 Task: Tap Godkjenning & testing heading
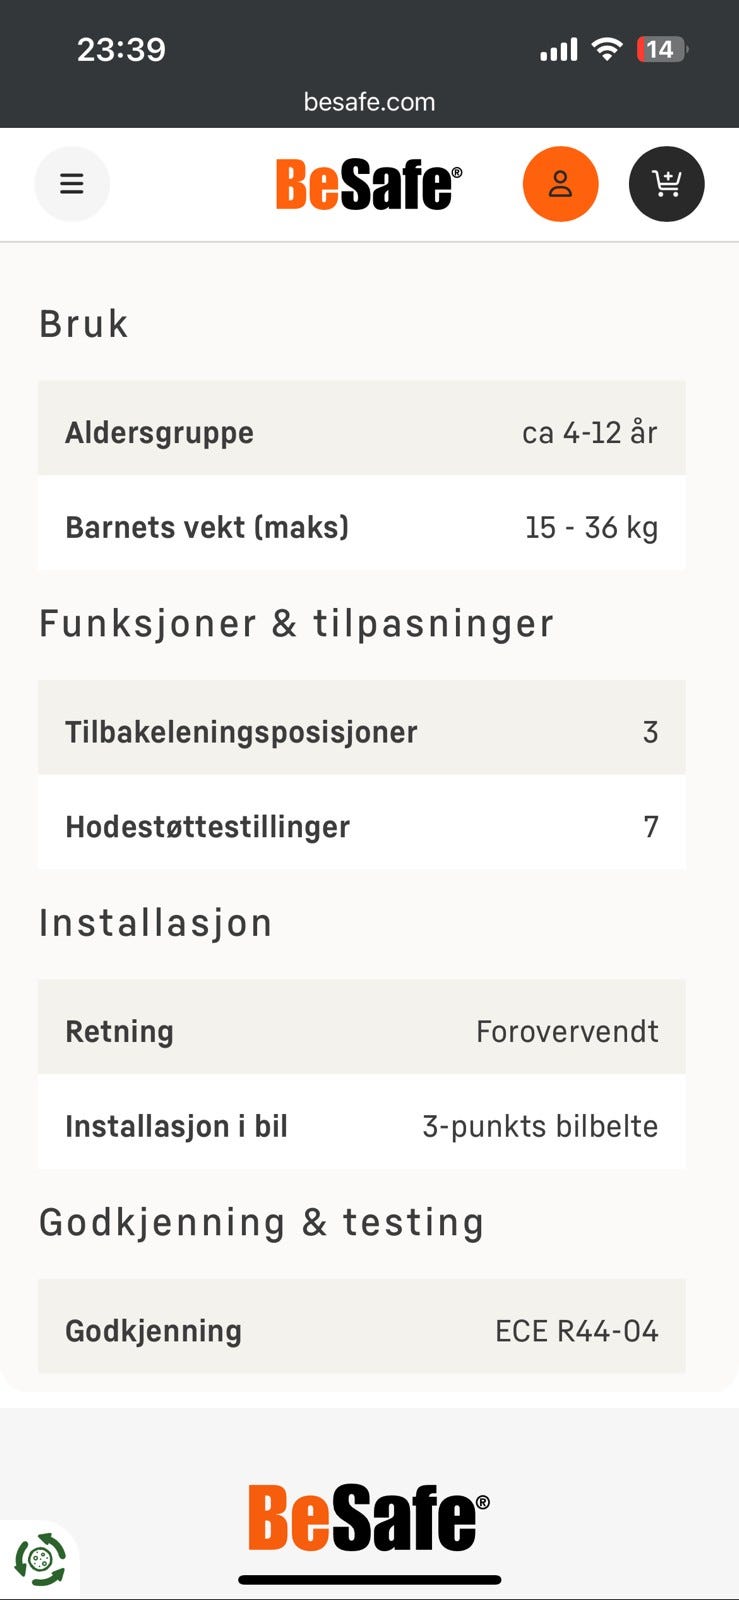tap(261, 1222)
